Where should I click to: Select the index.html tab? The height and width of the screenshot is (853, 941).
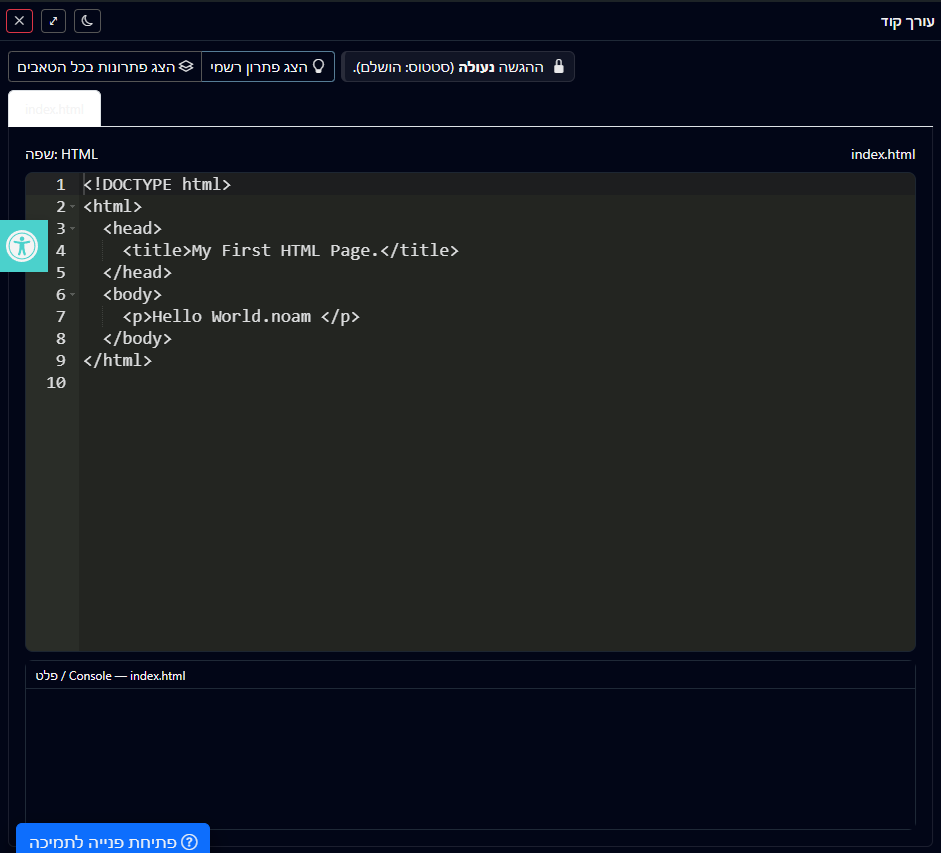coord(55,109)
